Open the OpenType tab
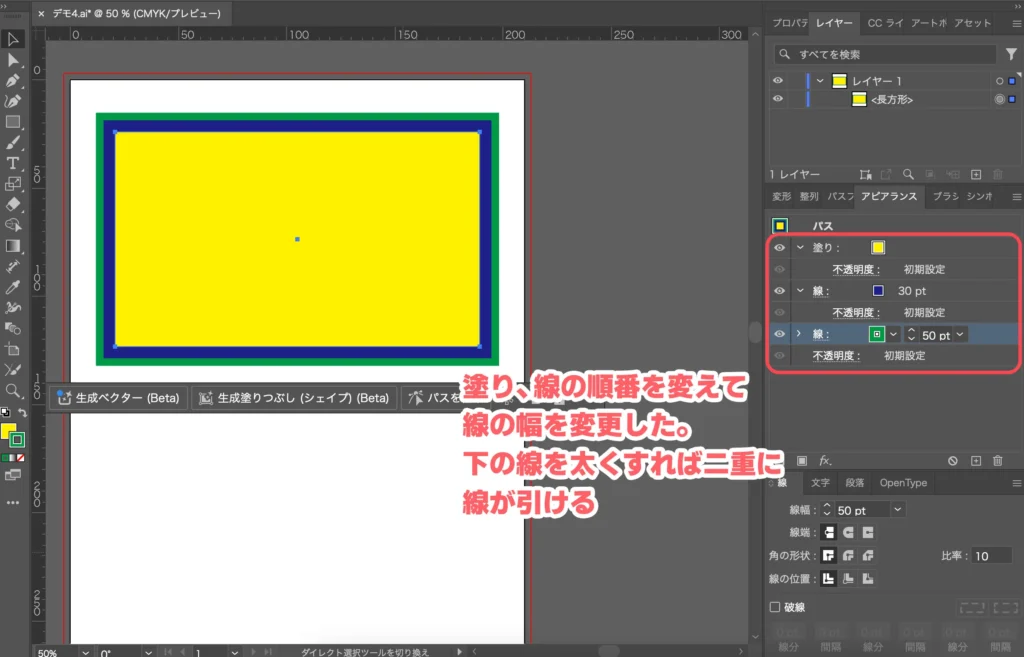 click(x=902, y=483)
